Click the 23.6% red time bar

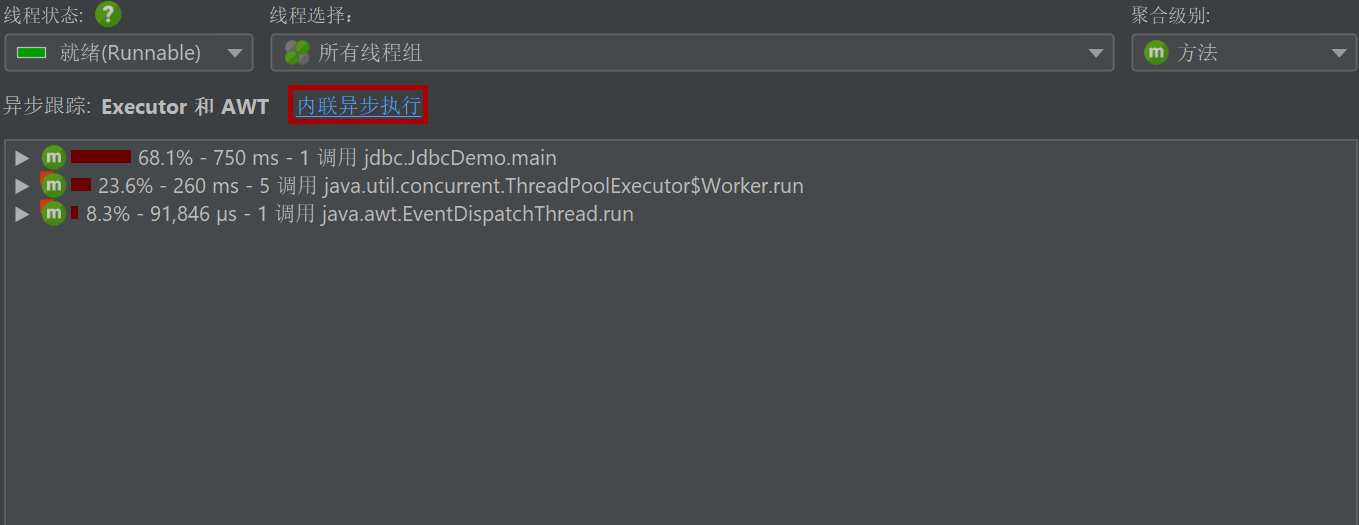(x=81, y=185)
